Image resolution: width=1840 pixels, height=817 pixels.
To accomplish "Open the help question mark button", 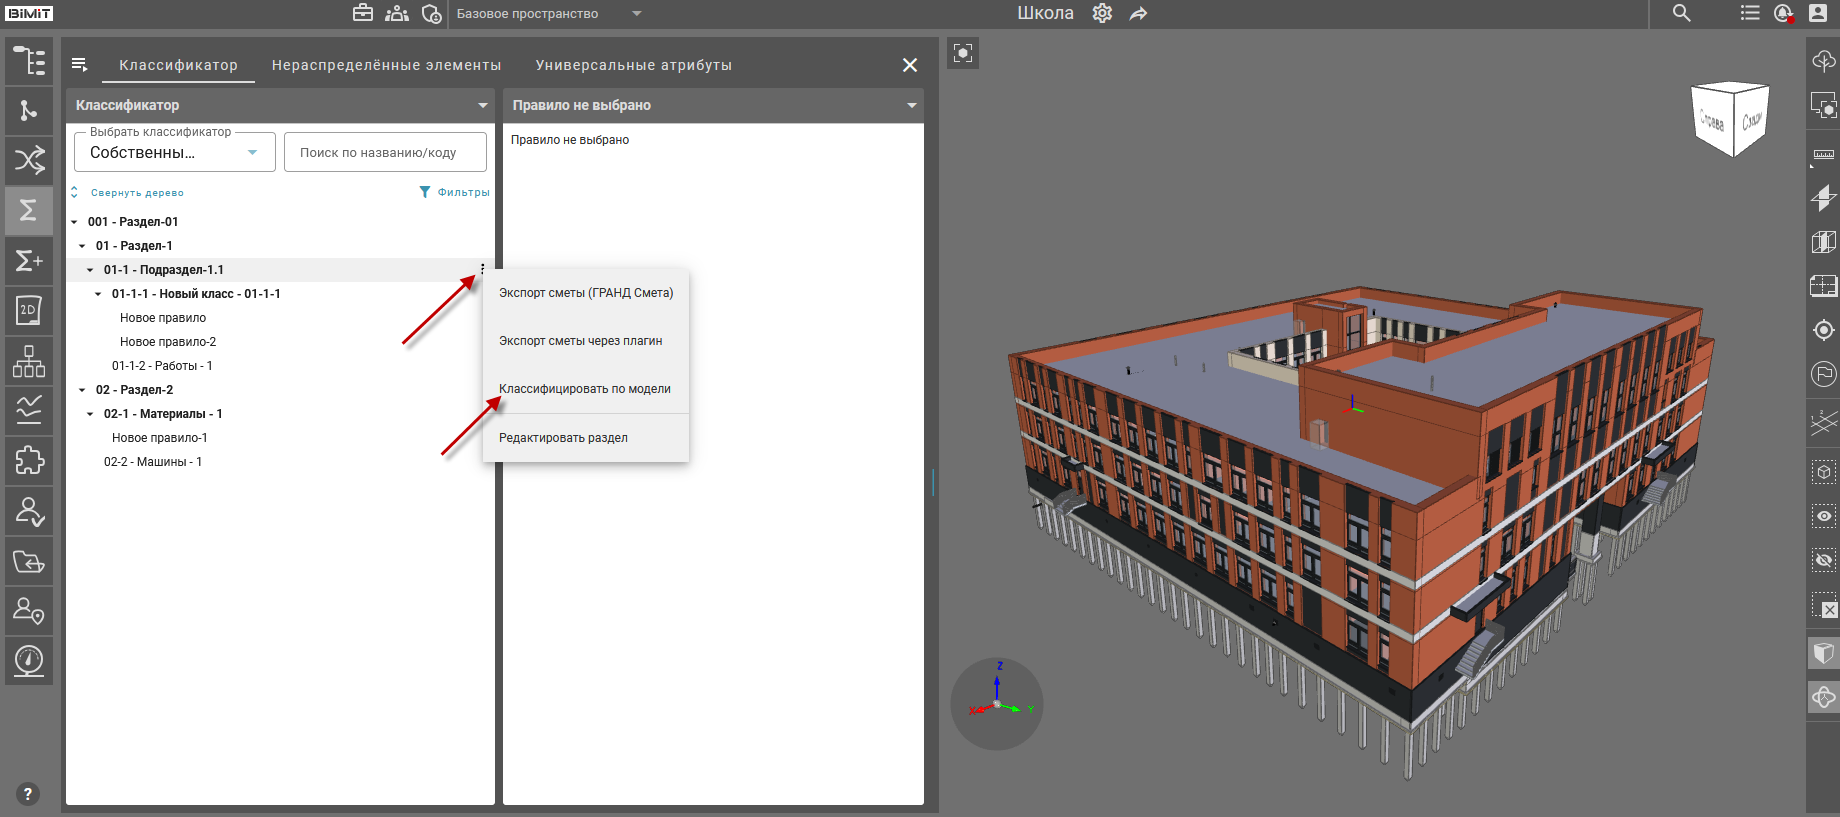I will 28,793.
